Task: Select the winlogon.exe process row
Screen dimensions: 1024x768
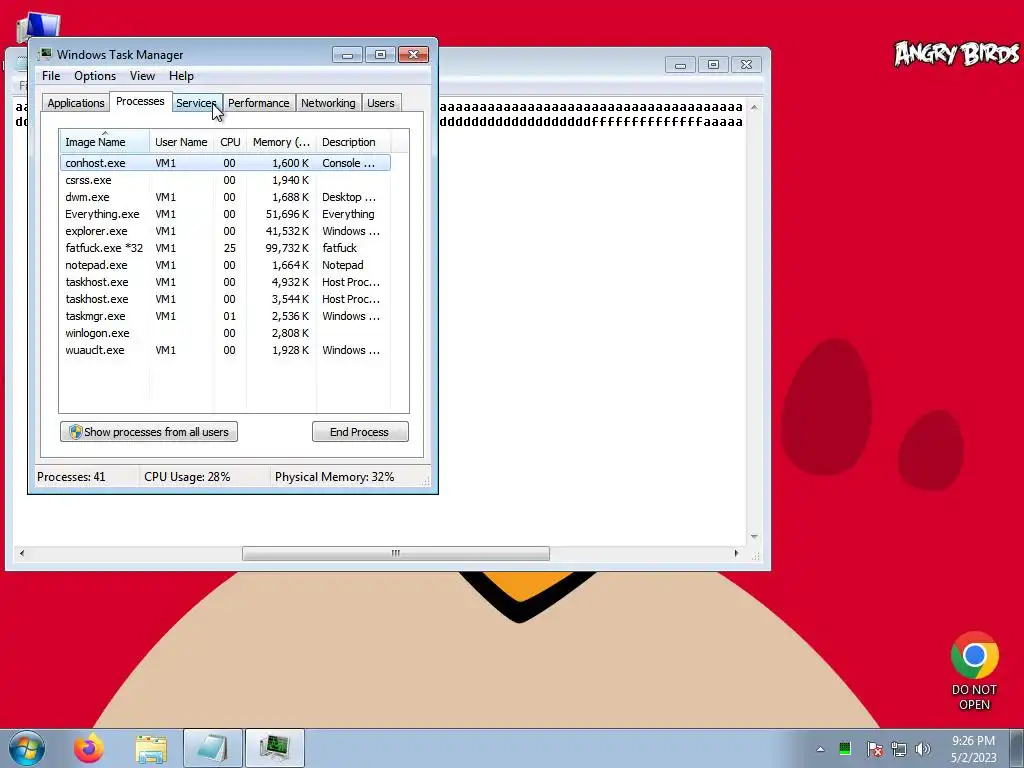Action: 225,333
